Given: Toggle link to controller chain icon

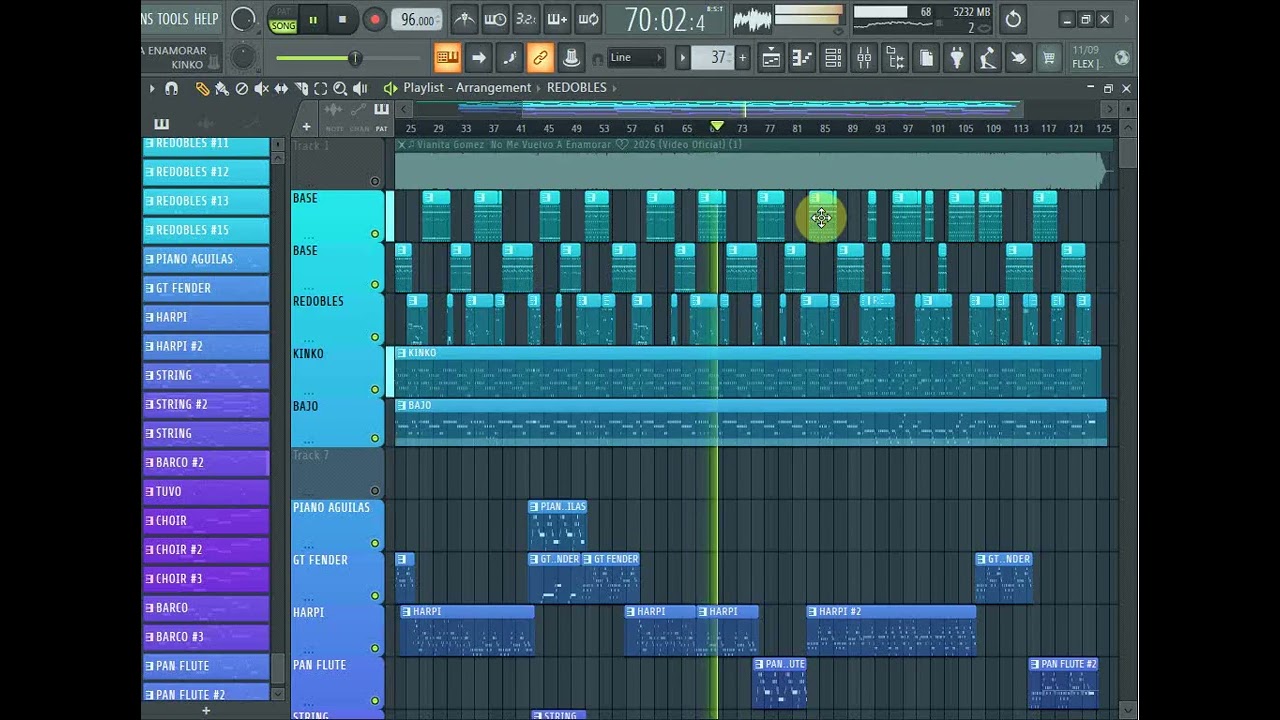Looking at the screenshot, I should pyautogui.click(x=540, y=58).
